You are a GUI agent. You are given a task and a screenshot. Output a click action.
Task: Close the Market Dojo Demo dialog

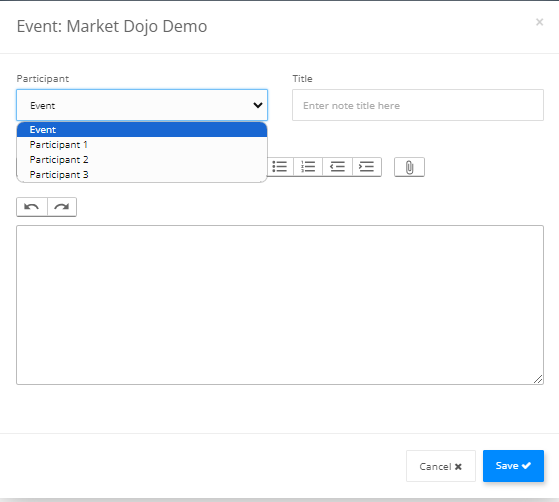[539, 22]
